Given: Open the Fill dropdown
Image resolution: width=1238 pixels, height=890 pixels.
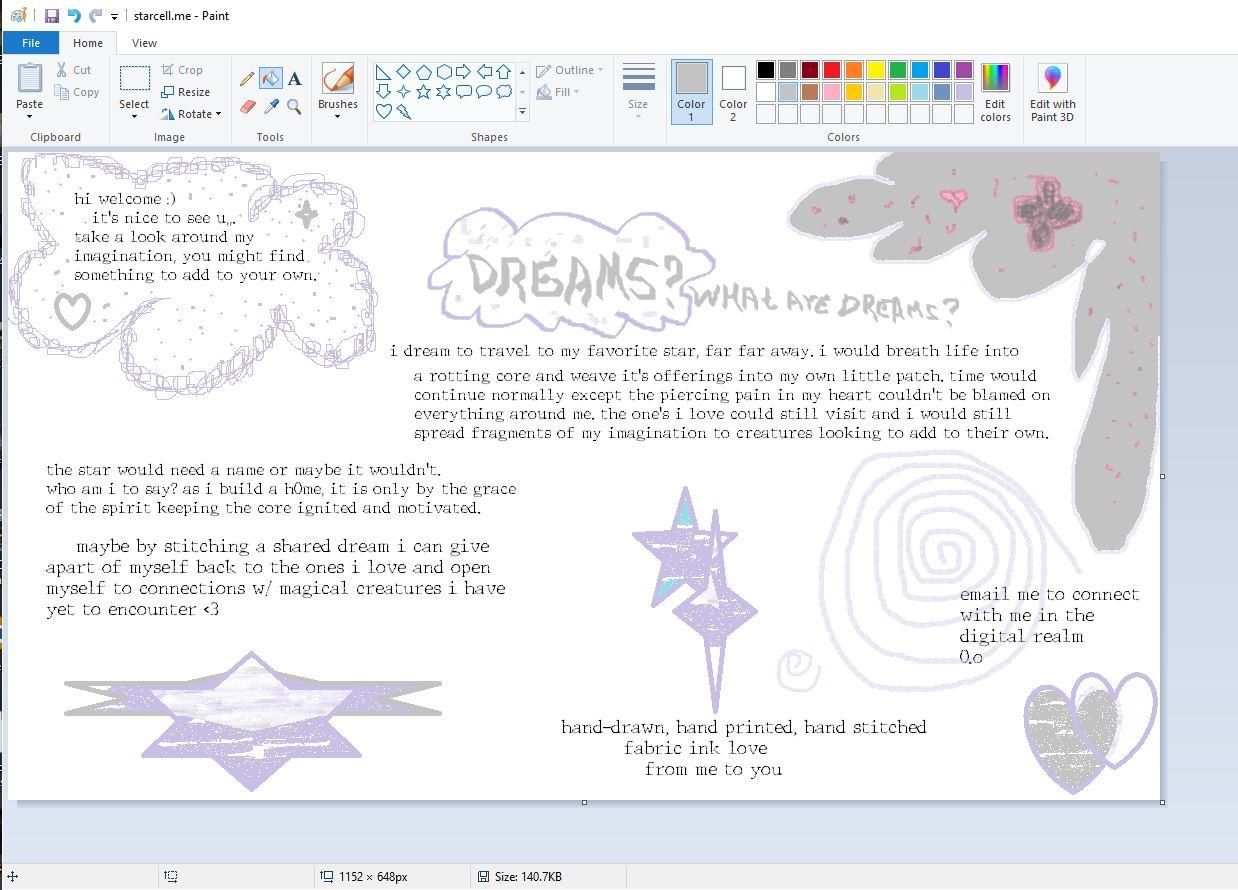Looking at the screenshot, I should [558, 92].
